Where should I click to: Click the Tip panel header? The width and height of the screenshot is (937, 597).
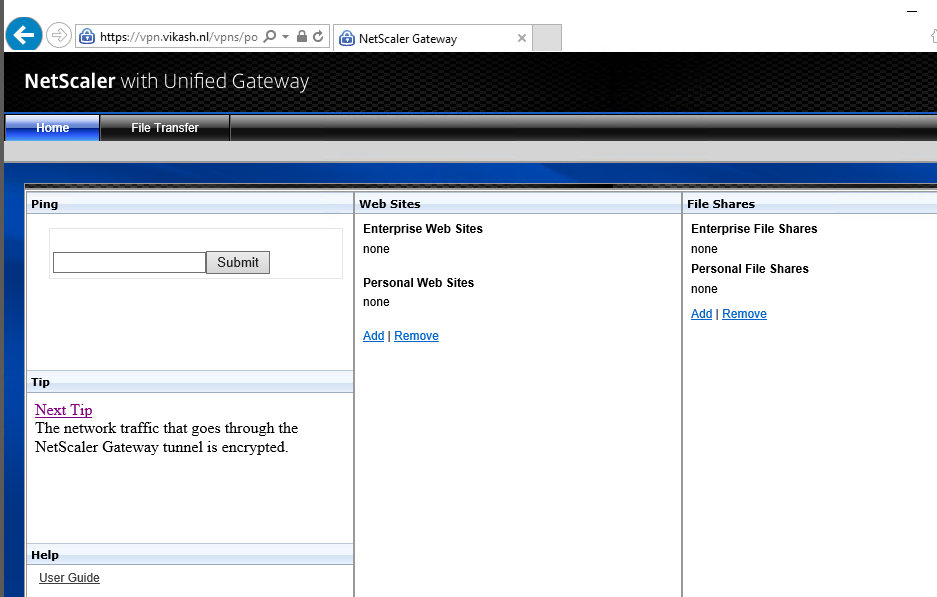pos(190,382)
